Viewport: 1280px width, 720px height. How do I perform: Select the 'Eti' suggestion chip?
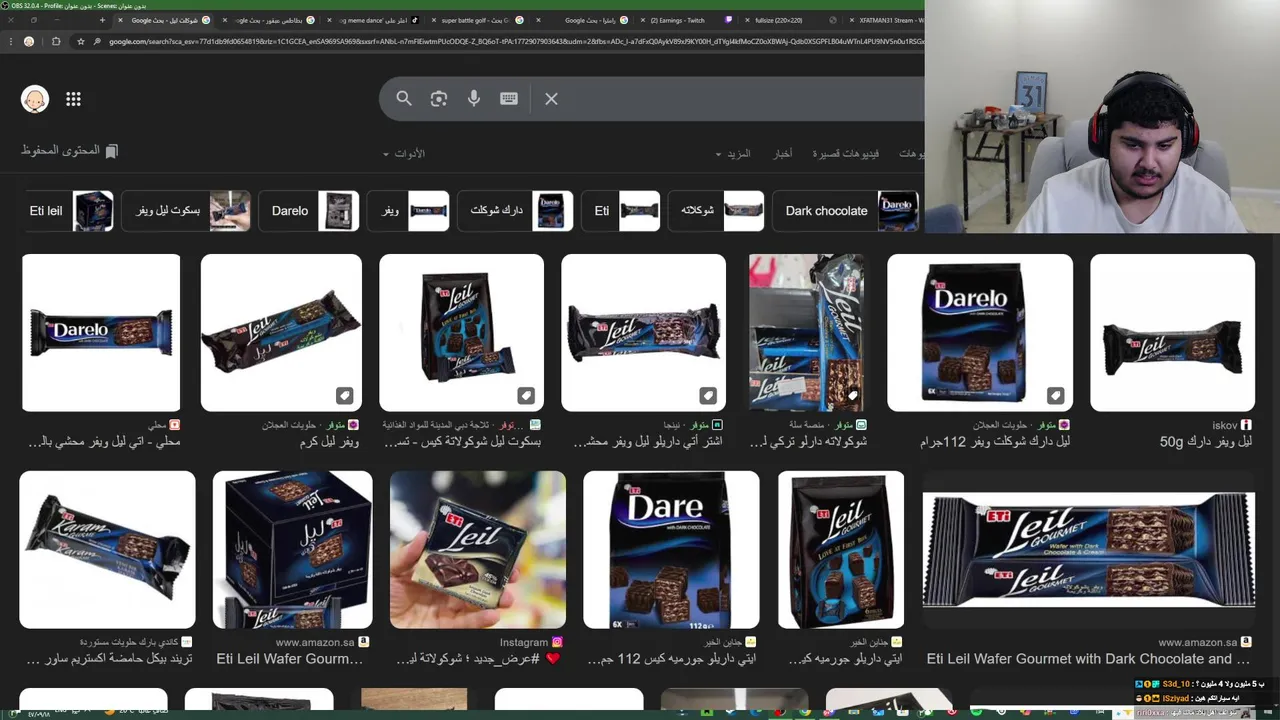tap(620, 211)
